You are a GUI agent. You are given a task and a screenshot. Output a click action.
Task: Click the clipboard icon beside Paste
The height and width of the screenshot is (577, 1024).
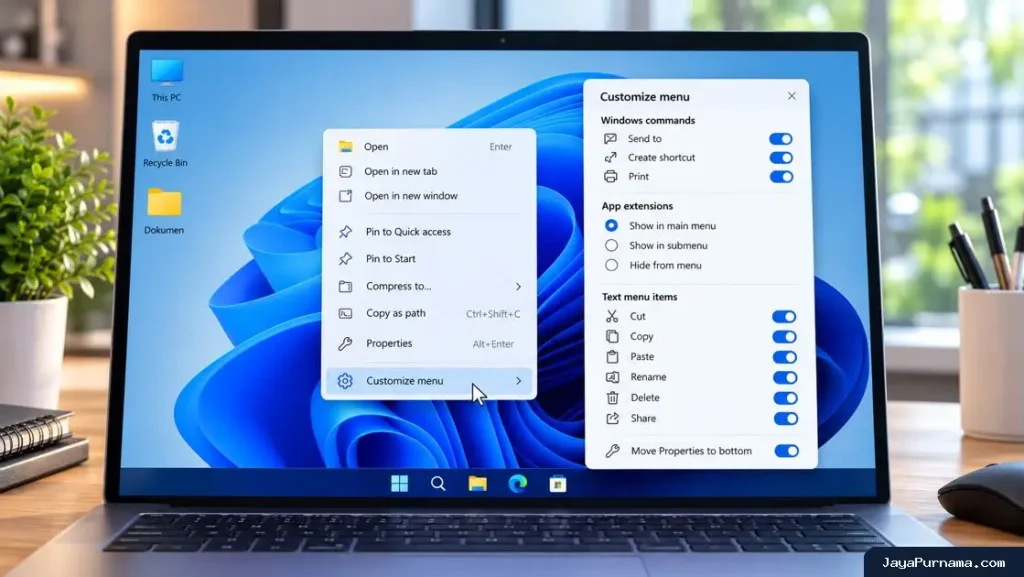click(x=612, y=356)
